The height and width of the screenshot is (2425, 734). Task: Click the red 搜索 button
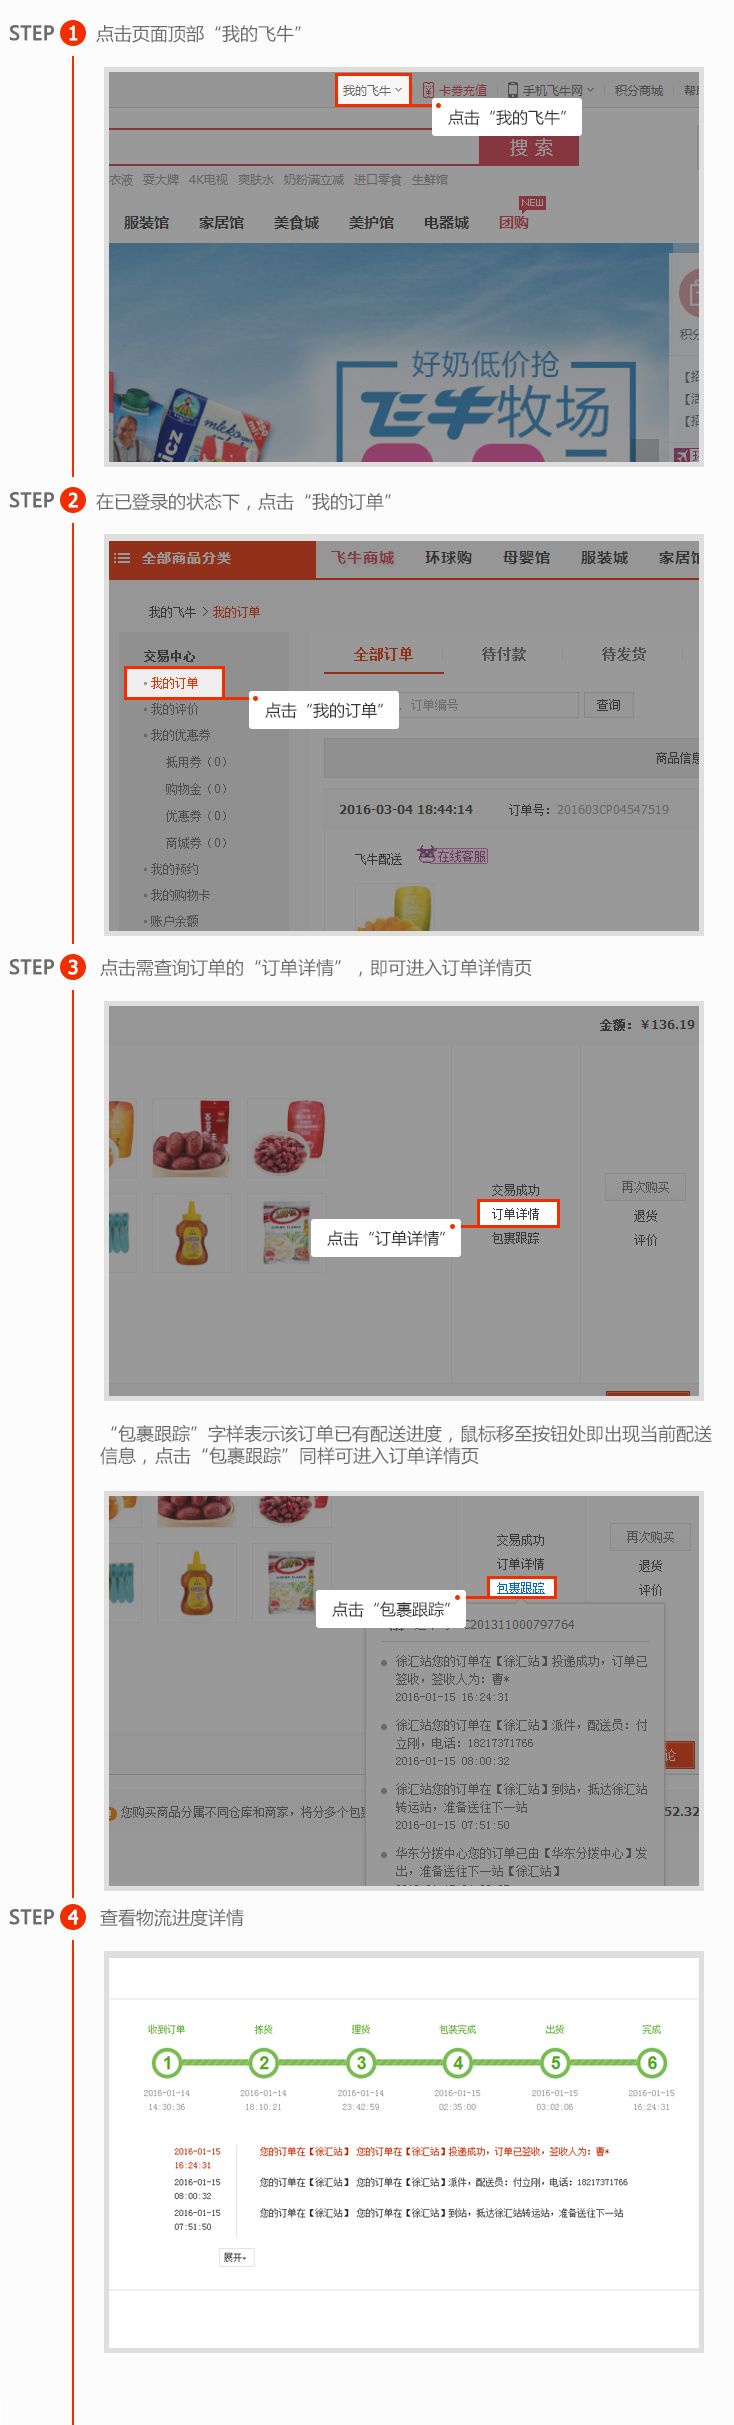pos(530,148)
